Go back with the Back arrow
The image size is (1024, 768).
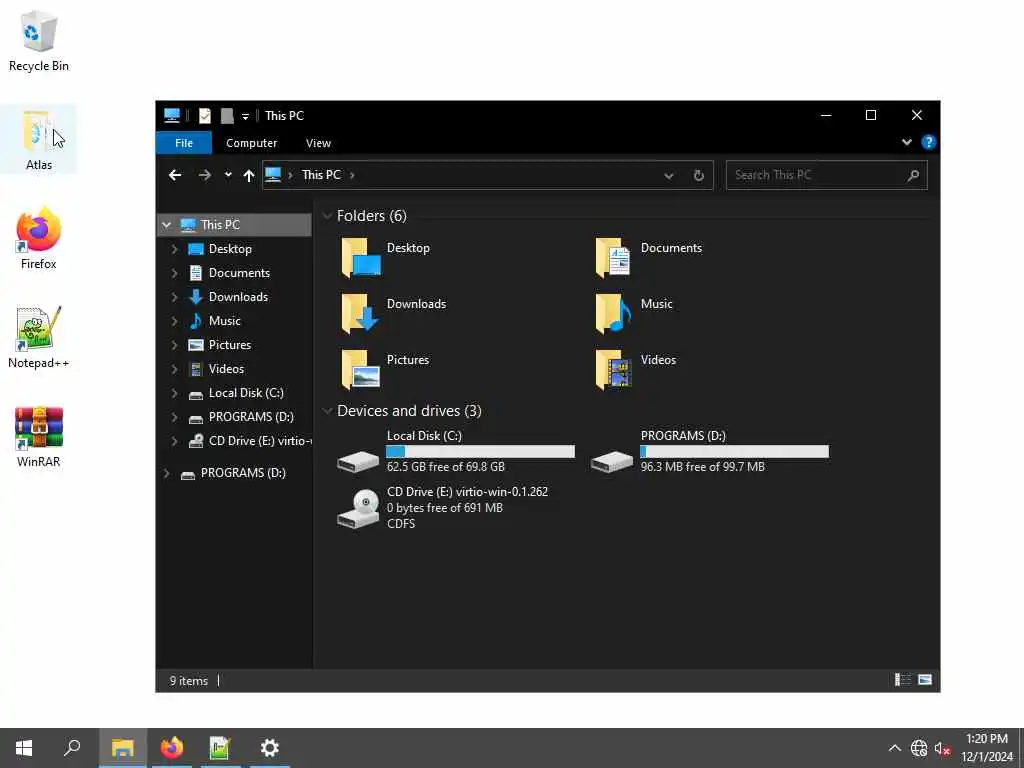click(175, 175)
